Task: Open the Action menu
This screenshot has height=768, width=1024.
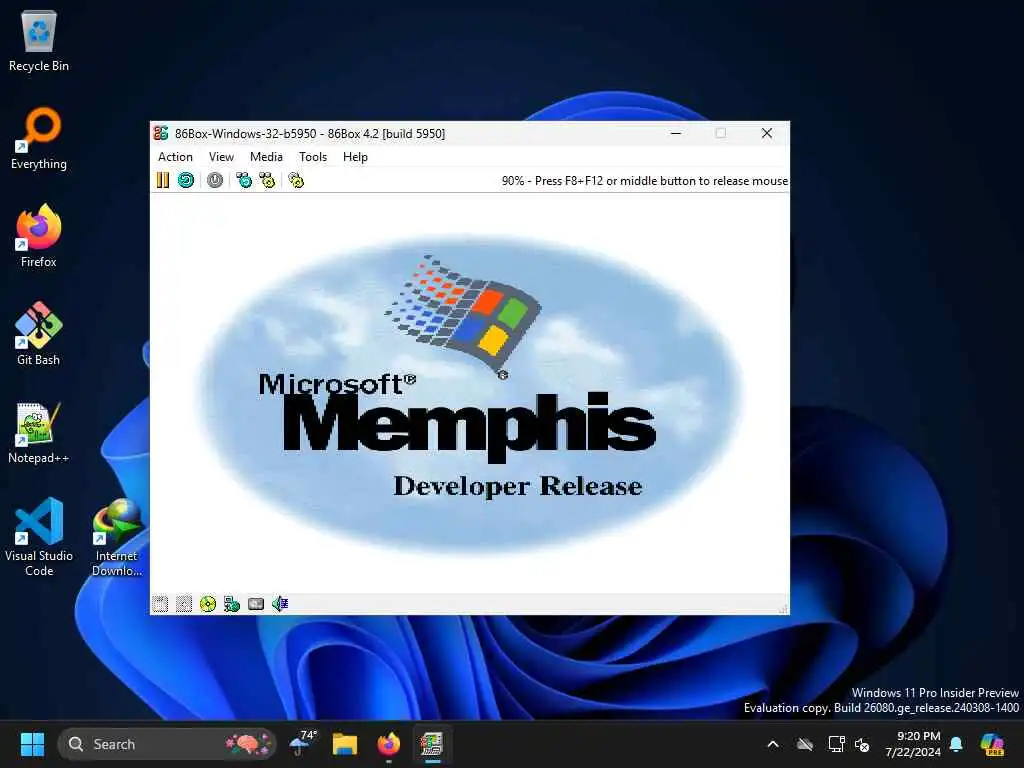Action: pyautogui.click(x=175, y=157)
